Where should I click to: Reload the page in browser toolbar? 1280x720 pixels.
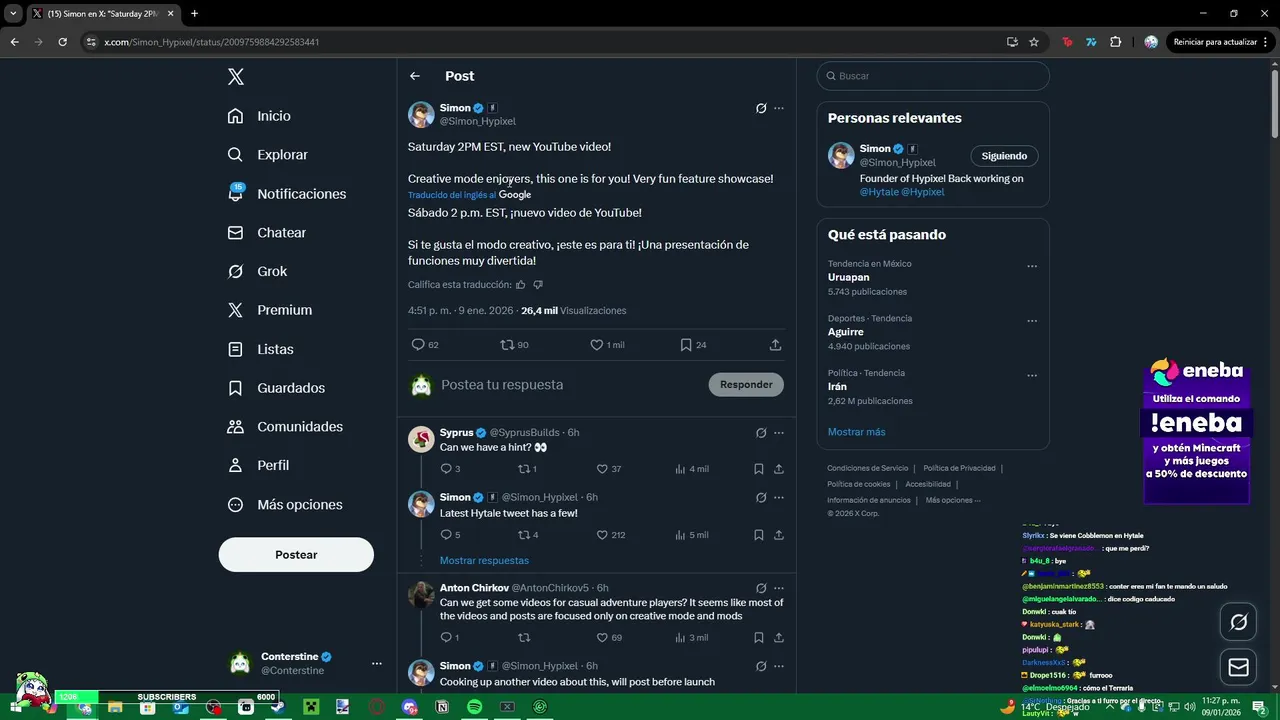click(x=62, y=42)
